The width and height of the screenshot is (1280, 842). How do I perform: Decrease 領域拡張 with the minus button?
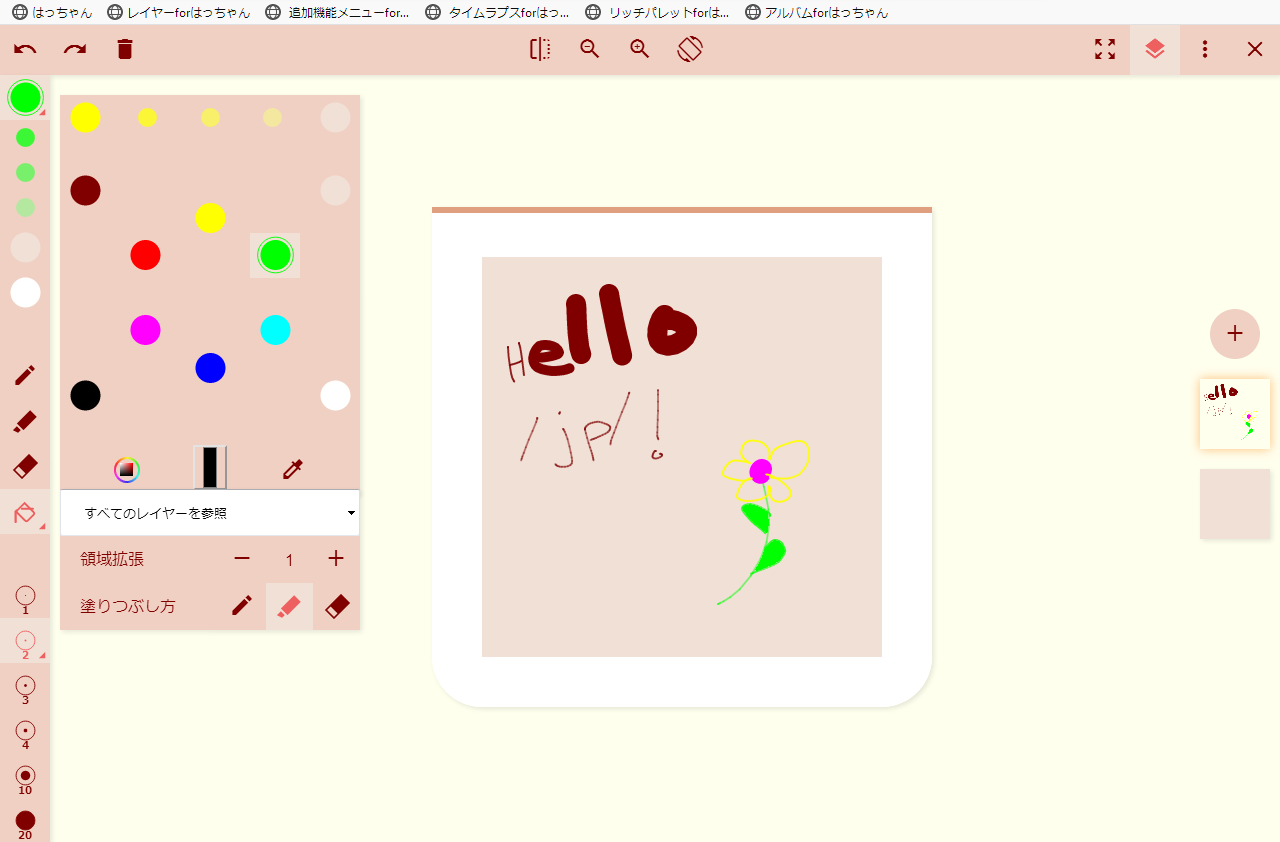click(x=242, y=559)
